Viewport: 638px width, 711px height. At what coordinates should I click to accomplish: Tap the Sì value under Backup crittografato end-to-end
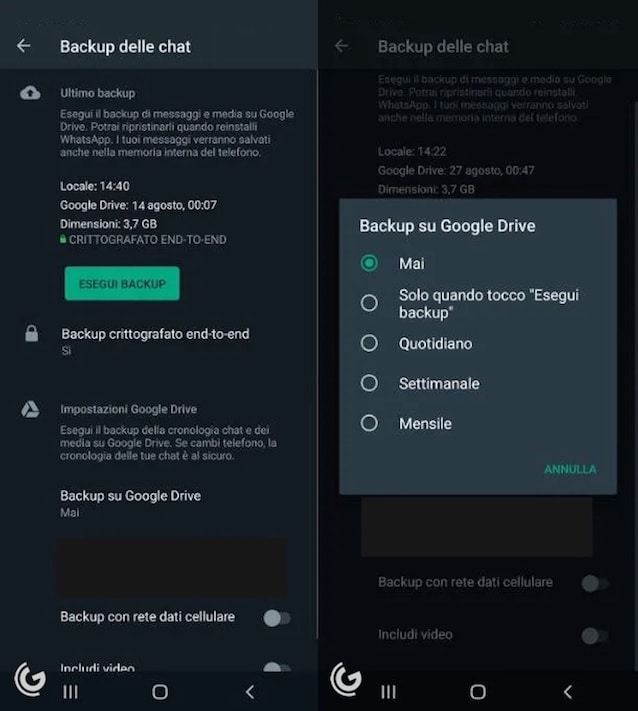[x=66, y=351]
